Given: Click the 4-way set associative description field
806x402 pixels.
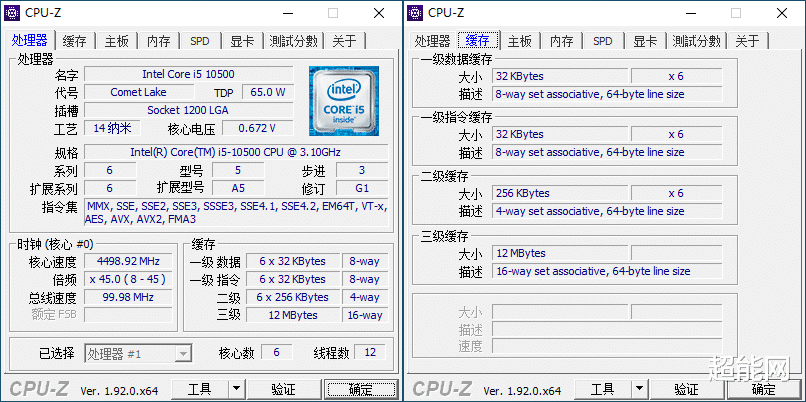Looking at the screenshot, I should click(x=607, y=211).
